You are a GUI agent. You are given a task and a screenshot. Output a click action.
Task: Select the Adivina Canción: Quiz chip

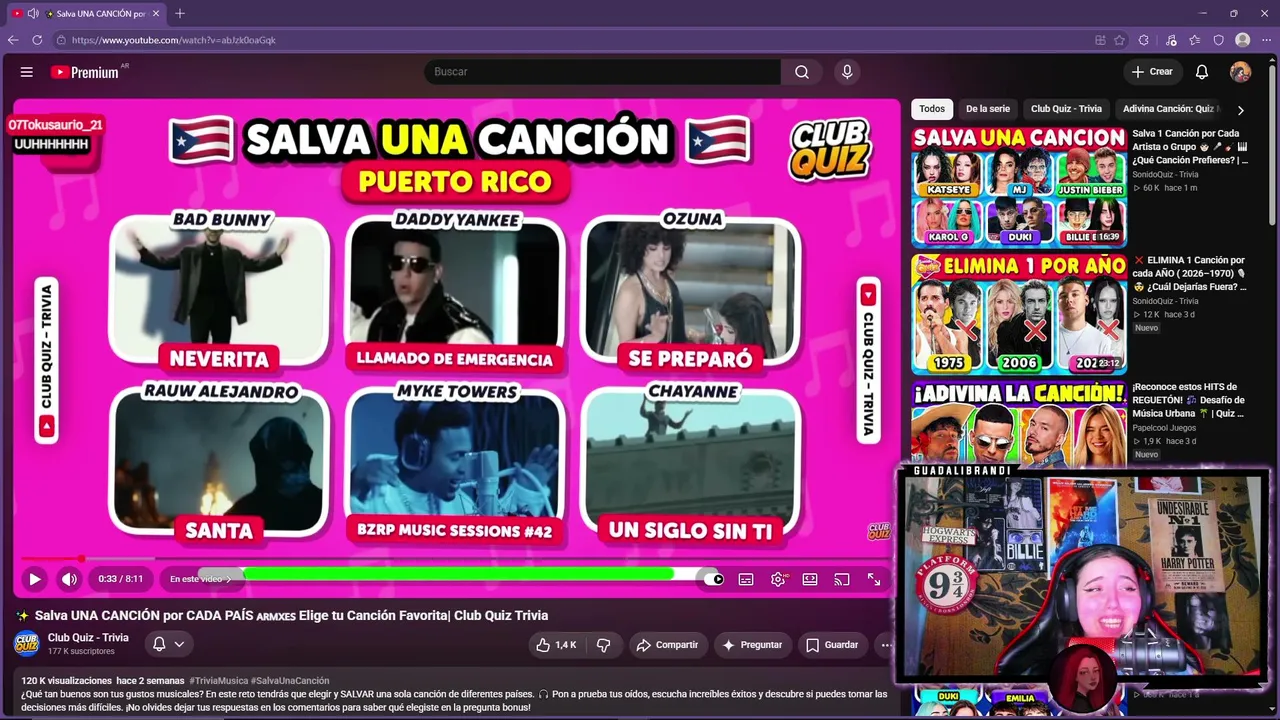tap(1169, 109)
